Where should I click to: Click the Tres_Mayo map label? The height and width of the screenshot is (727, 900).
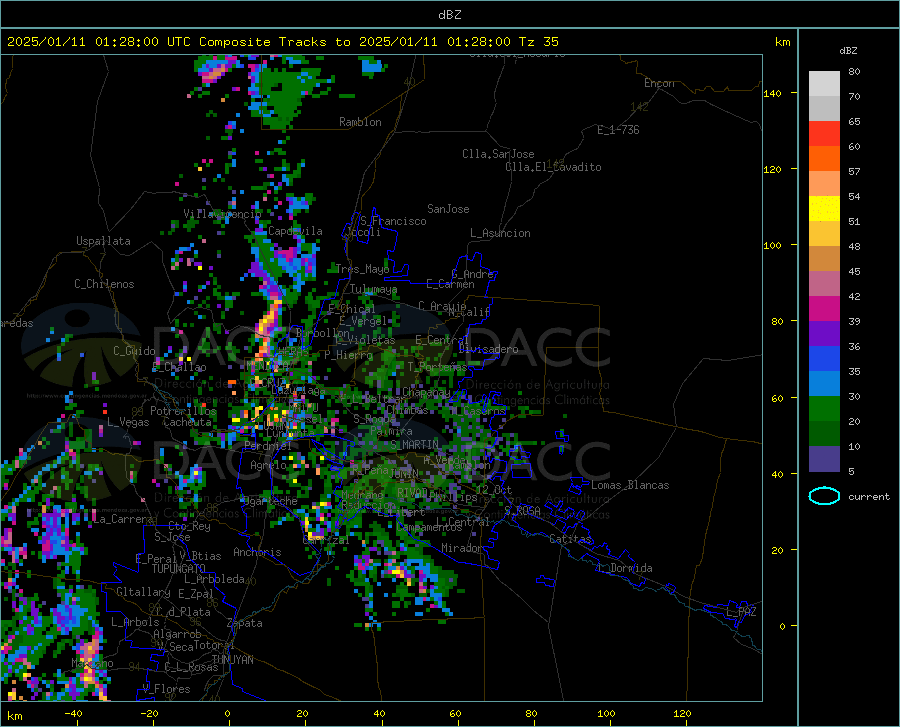point(362,269)
